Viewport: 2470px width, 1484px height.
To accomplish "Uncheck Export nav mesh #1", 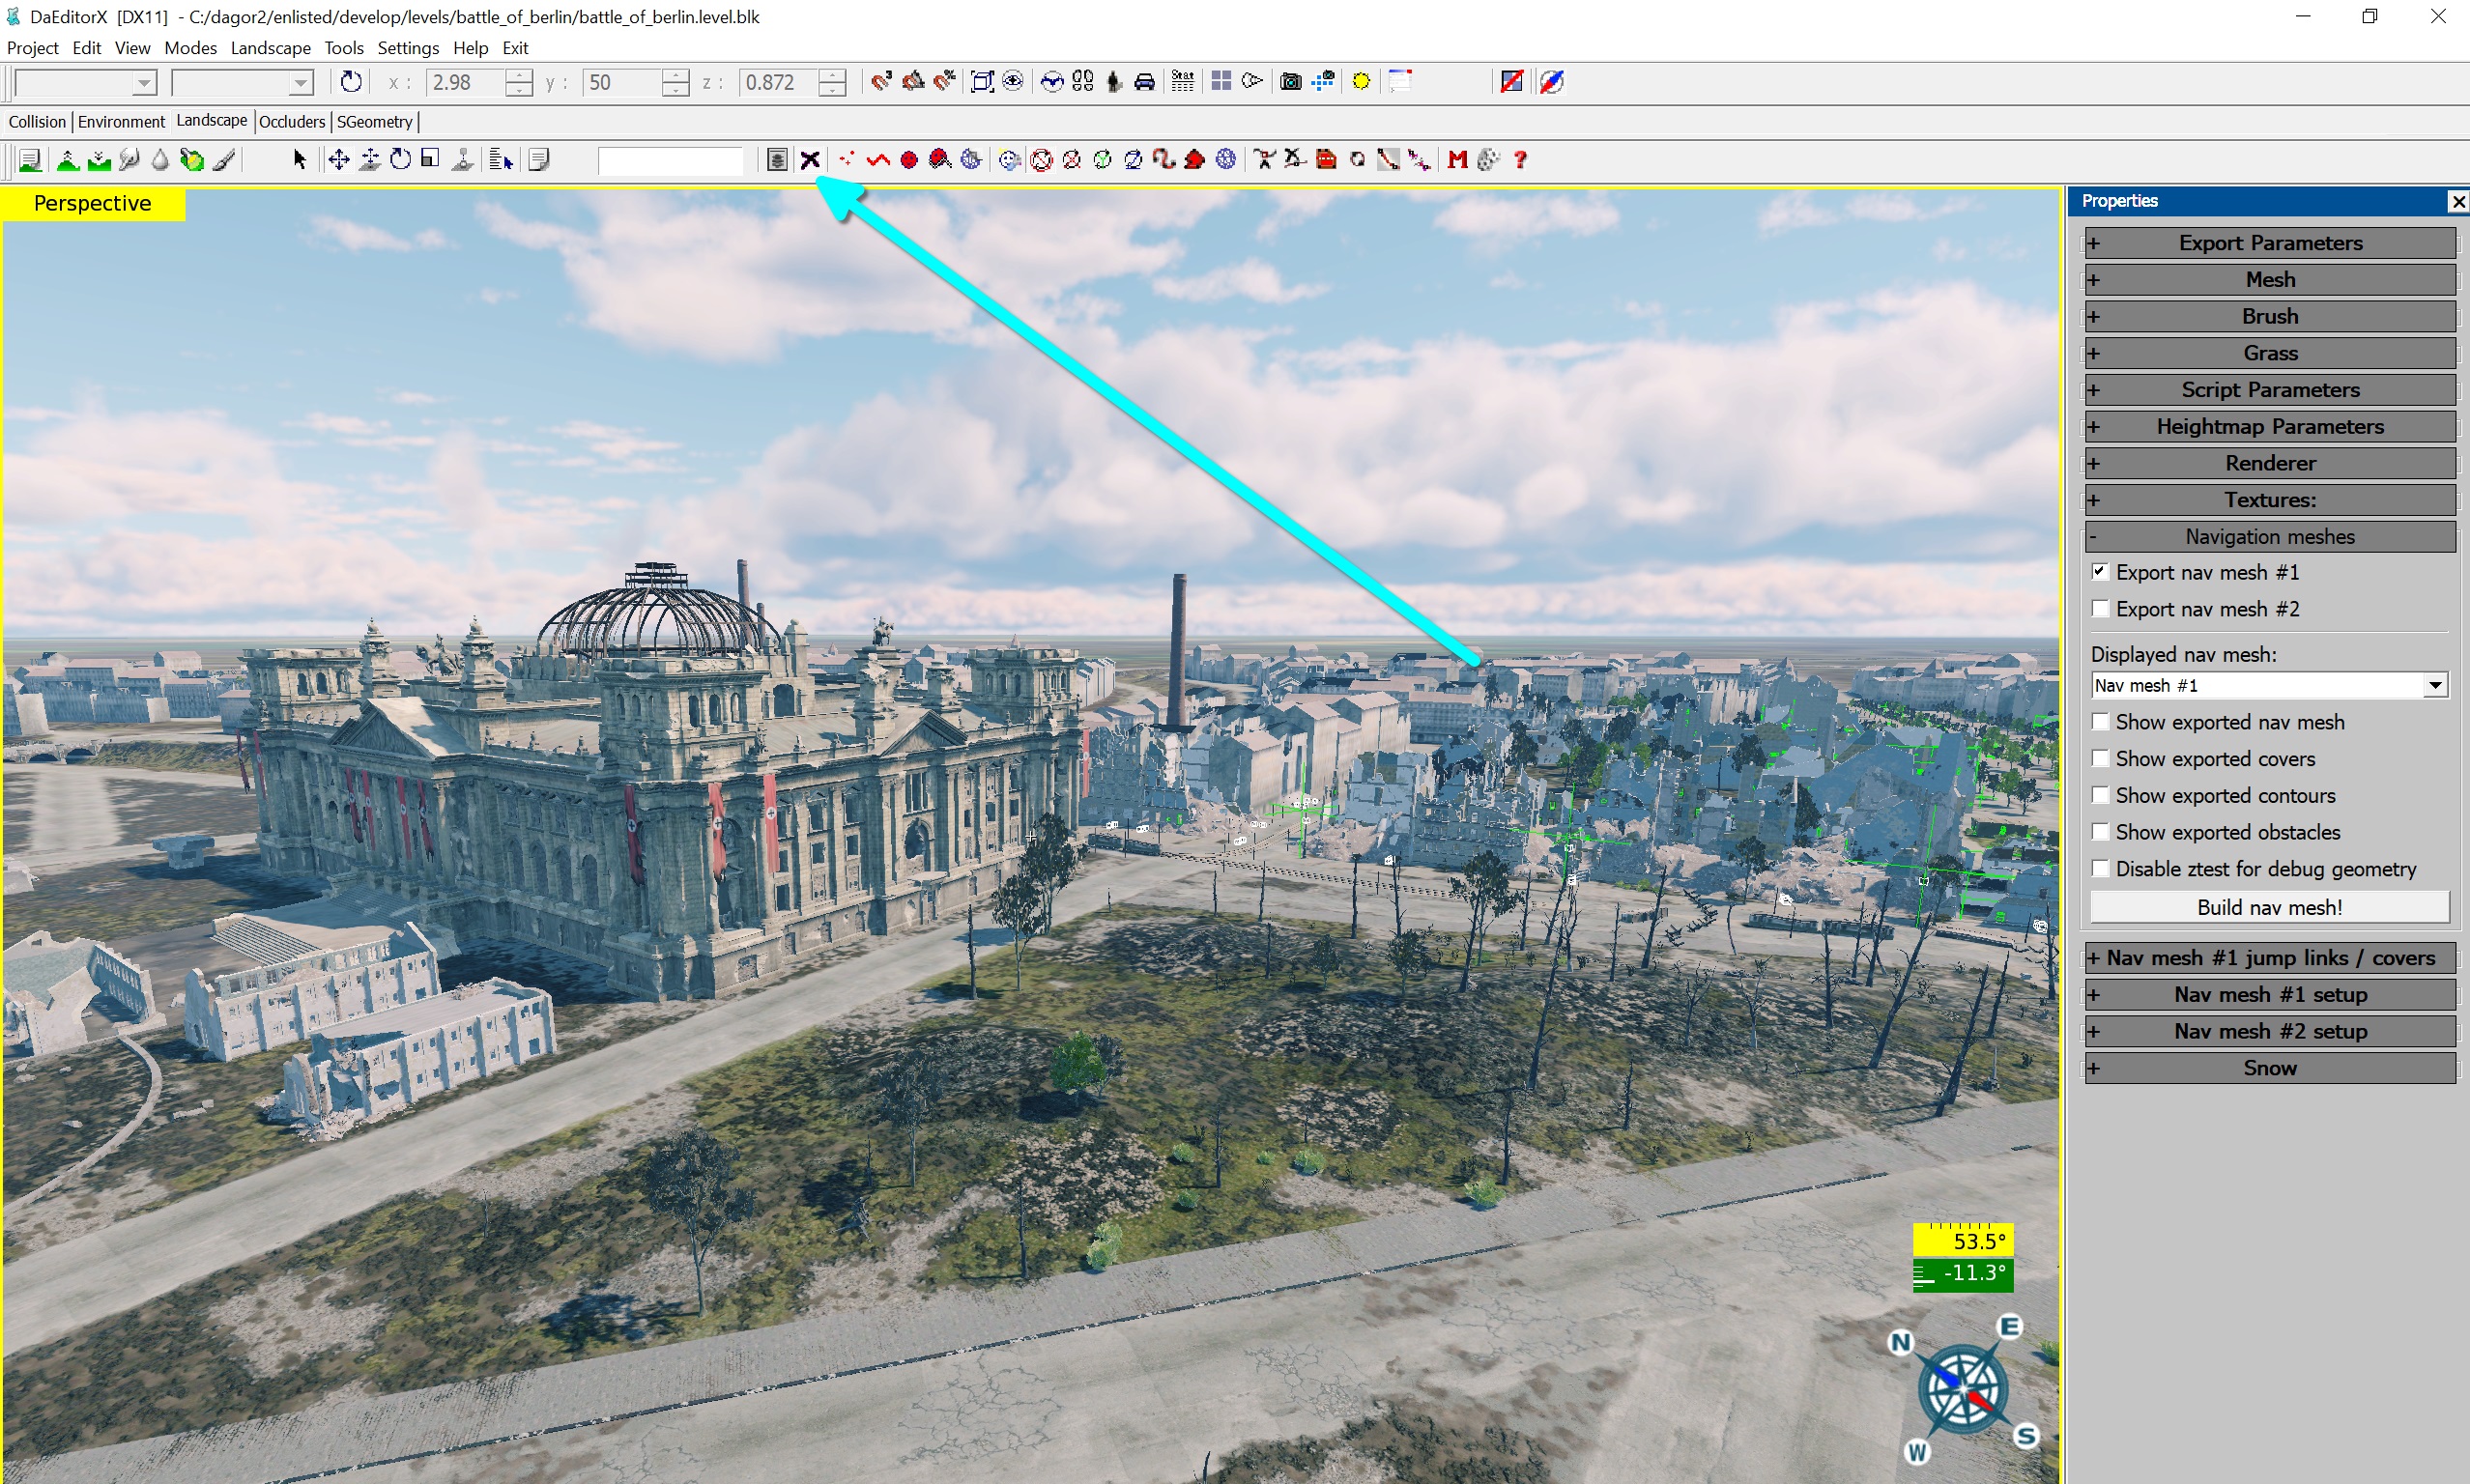I will click(x=2100, y=572).
